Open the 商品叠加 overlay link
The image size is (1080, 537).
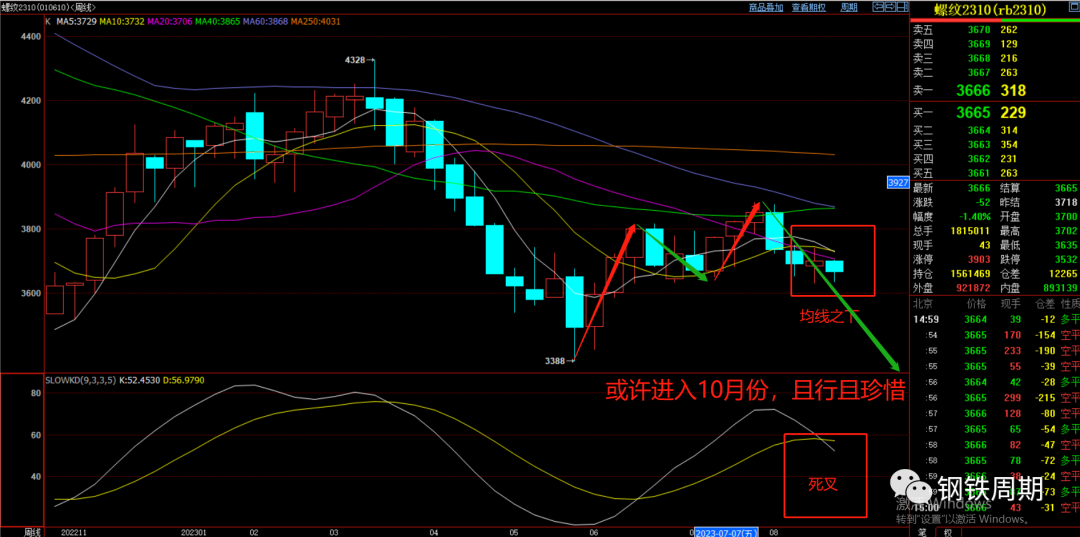coord(766,8)
